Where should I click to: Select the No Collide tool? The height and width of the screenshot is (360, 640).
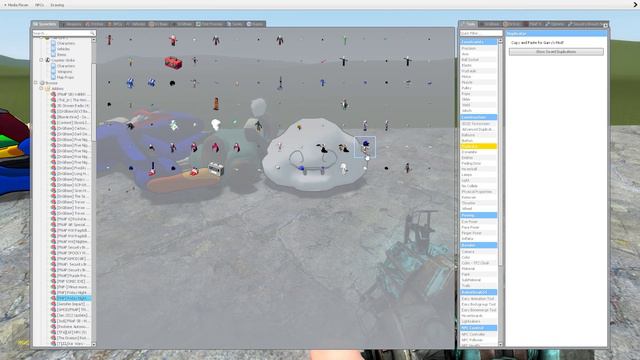pos(479,186)
